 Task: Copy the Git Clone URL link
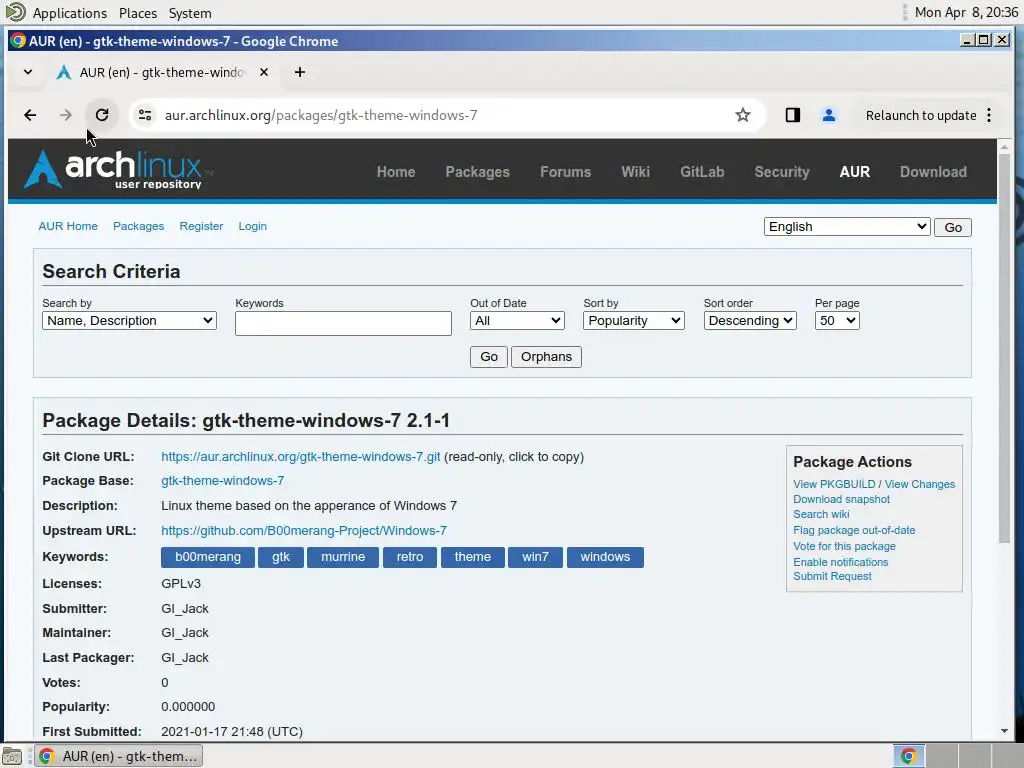pos(300,457)
